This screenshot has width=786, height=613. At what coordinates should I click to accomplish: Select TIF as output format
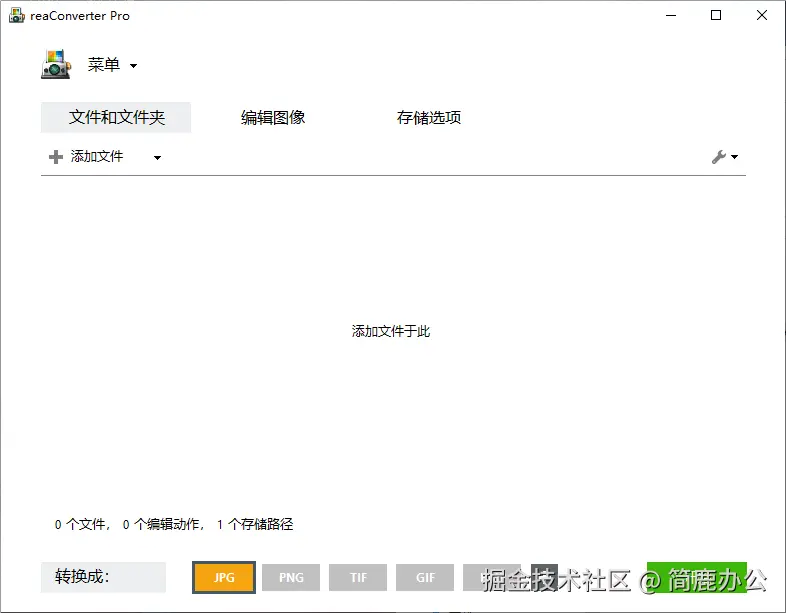[358, 577]
